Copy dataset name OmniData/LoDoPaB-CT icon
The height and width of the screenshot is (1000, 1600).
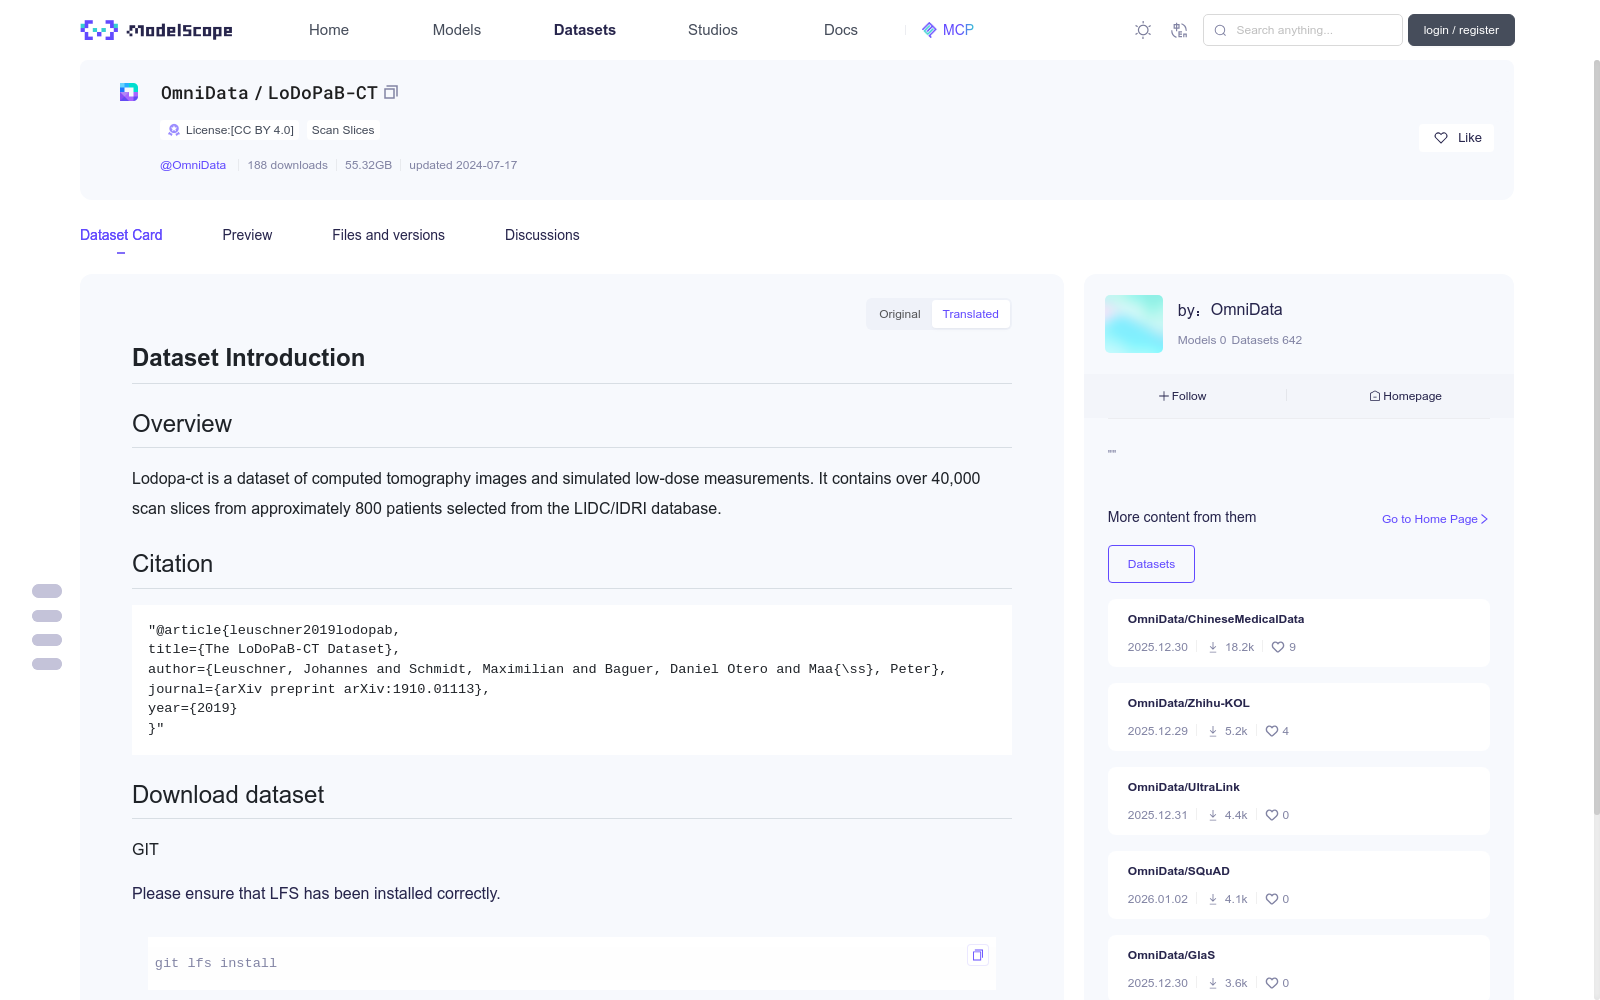click(x=391, y=92)
